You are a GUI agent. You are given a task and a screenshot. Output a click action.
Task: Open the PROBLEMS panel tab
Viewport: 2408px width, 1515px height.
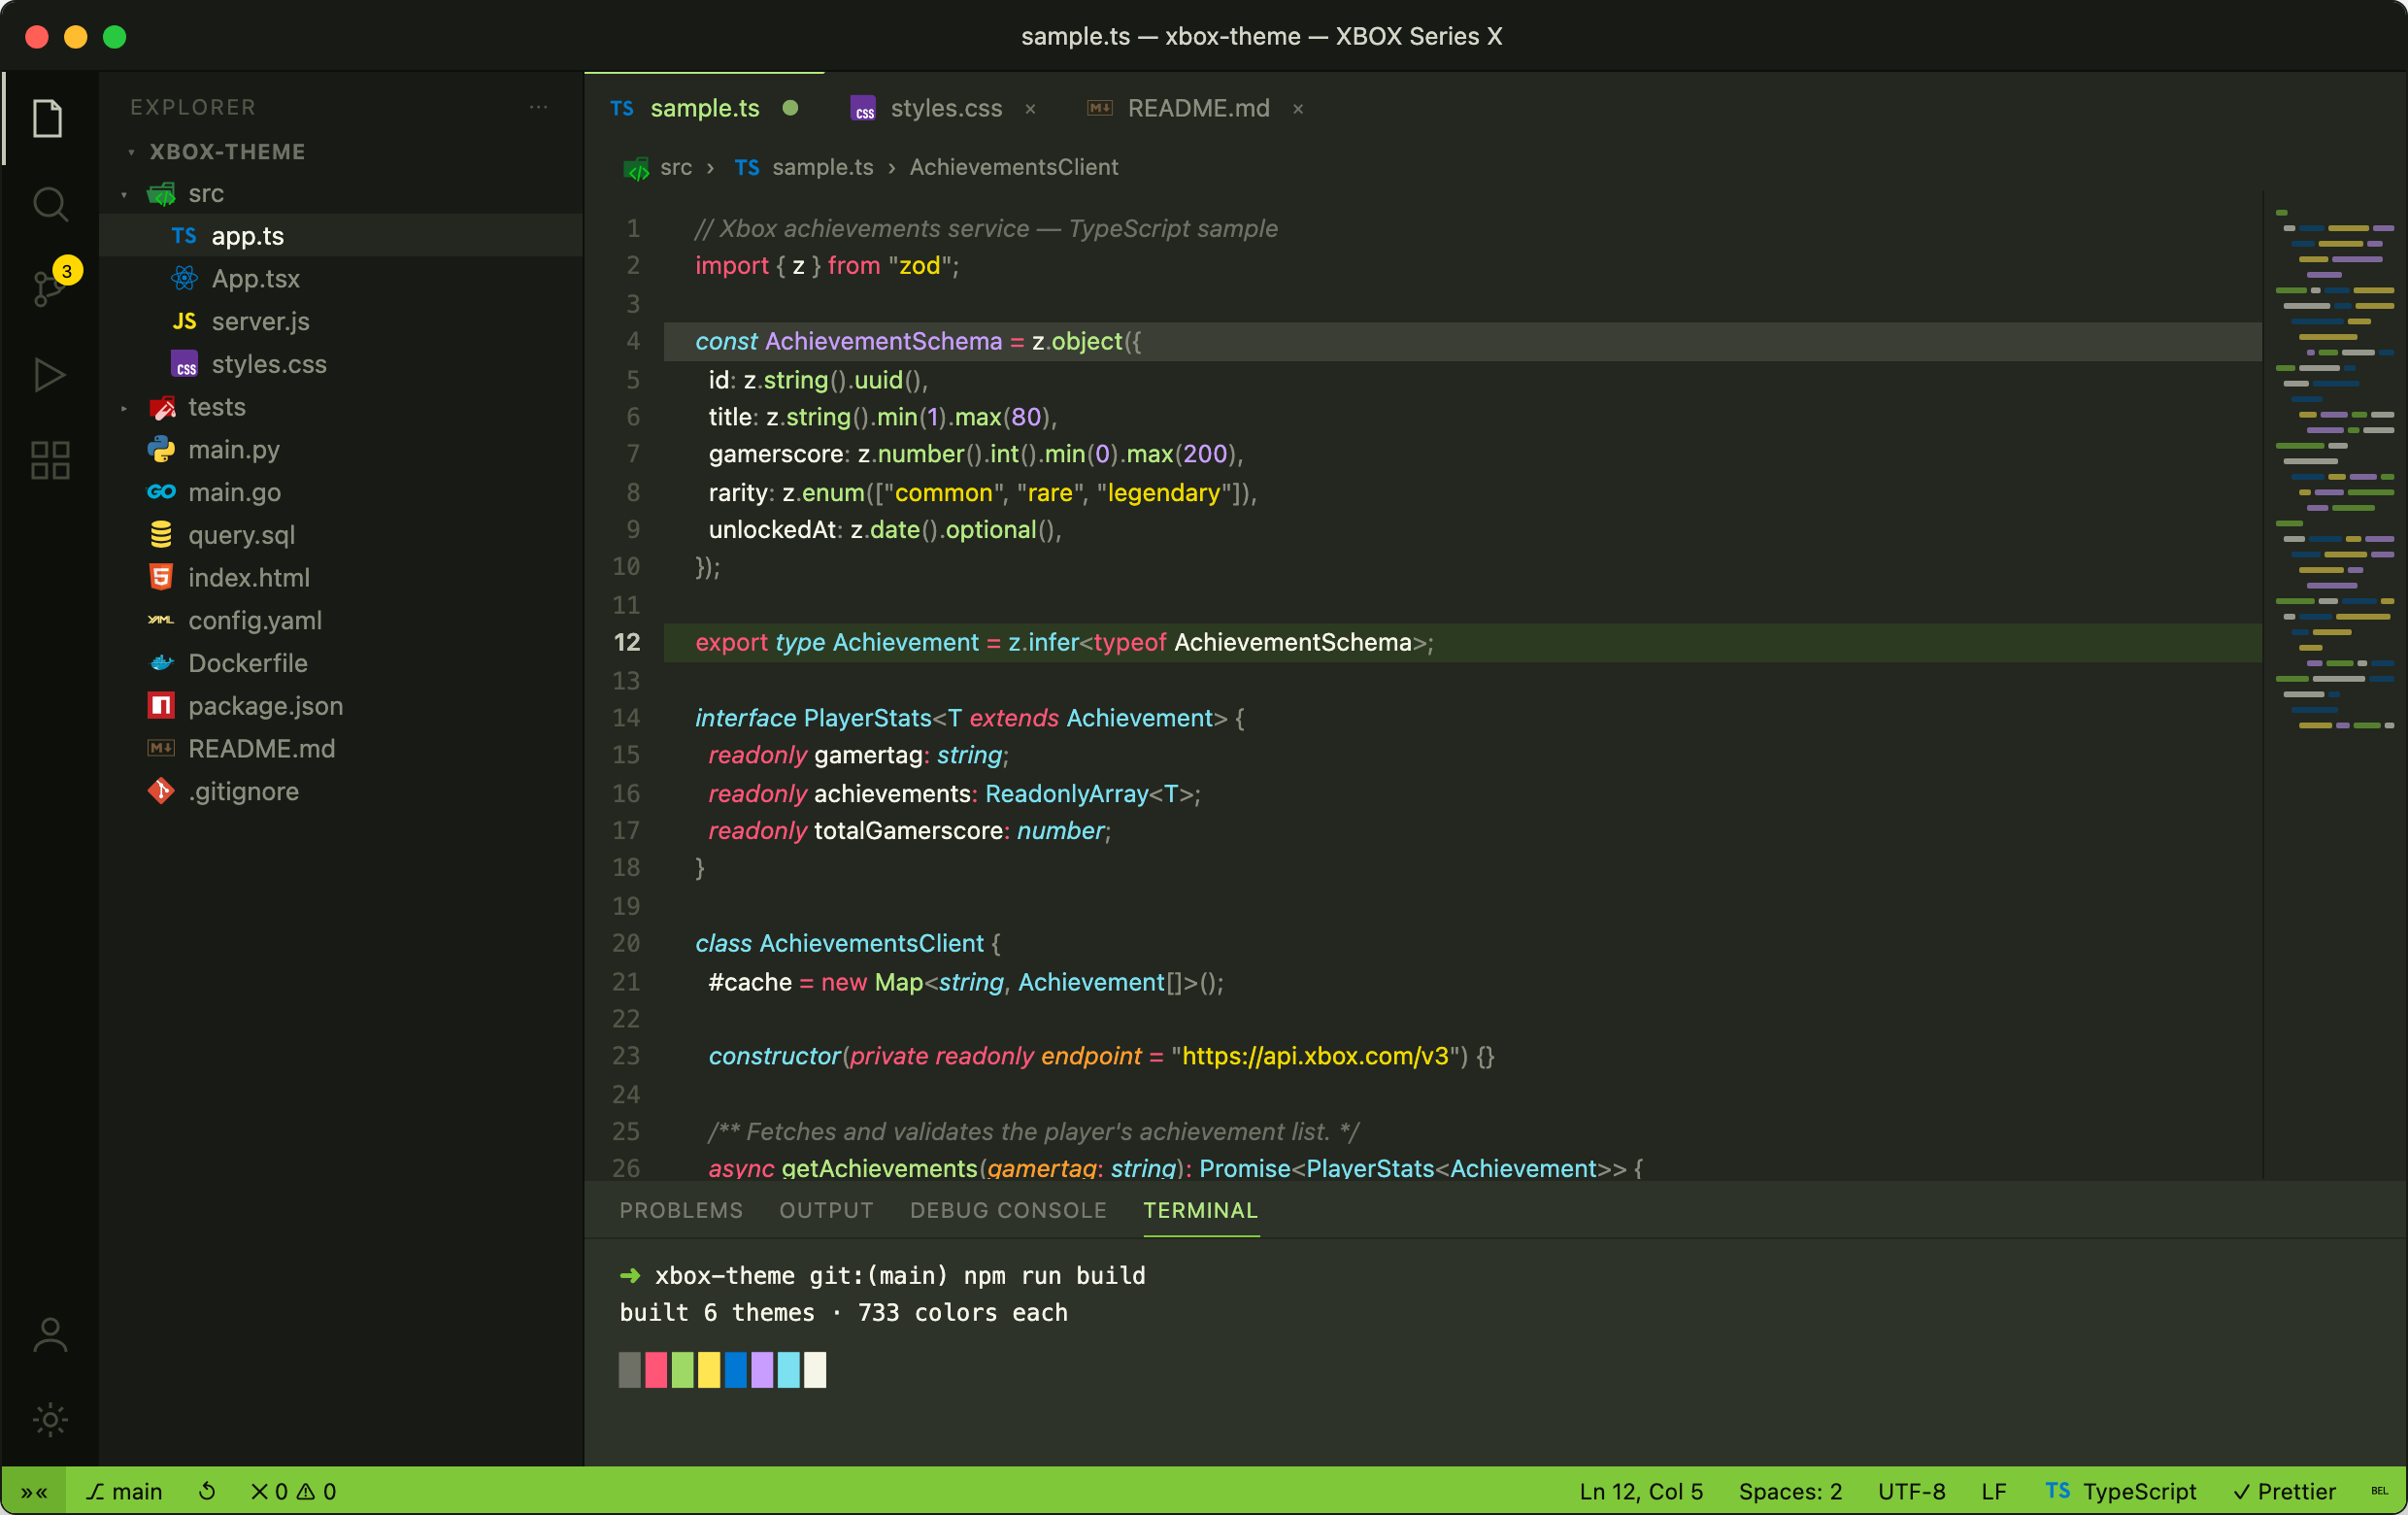click(681, 1210)
